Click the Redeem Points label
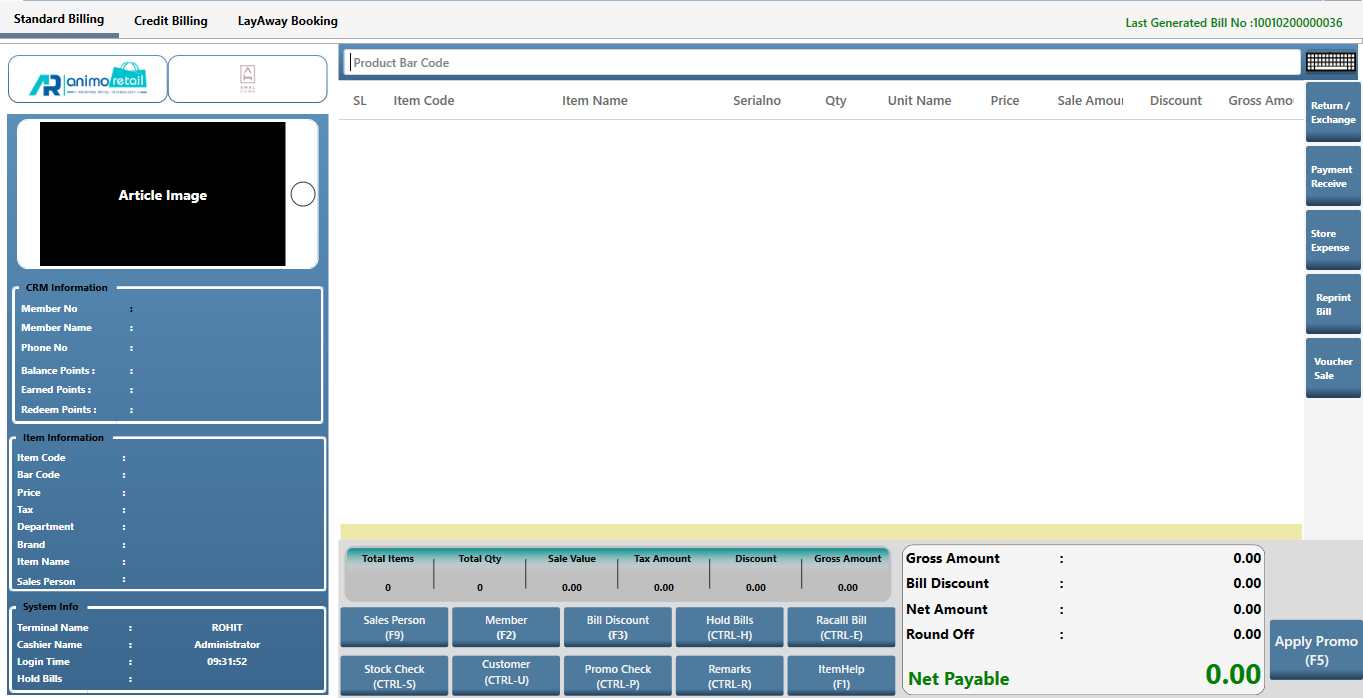The width and height of the screenshot is (1363, 698). (x=59, y=410)
